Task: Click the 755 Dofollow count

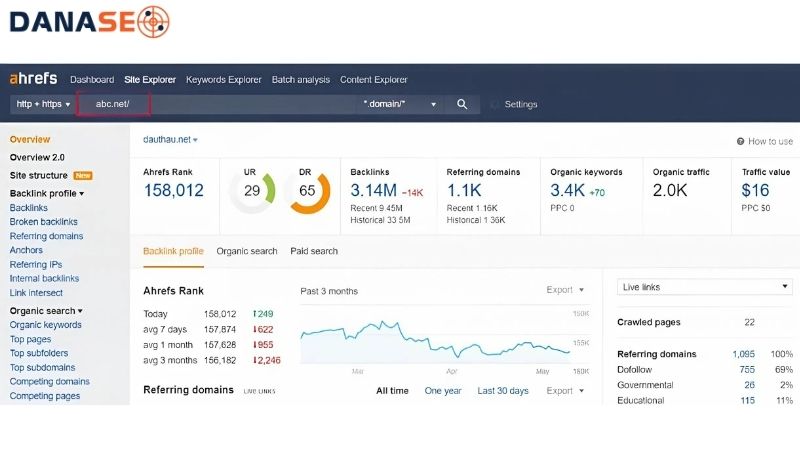Action: click(747, 369)
